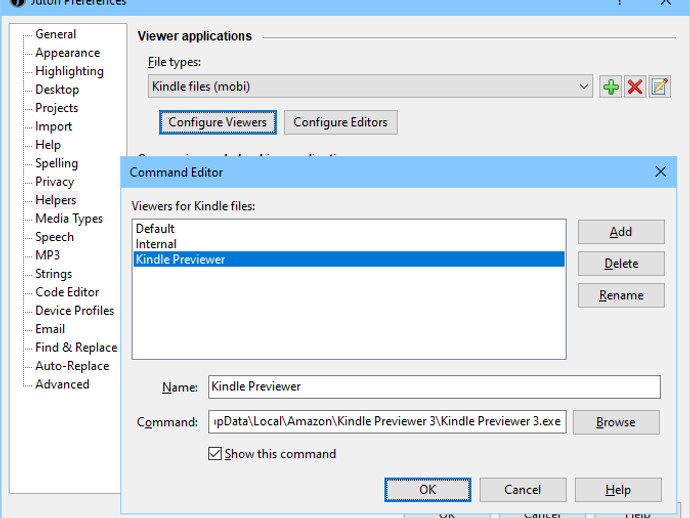The height and width of the screenshot is (518, 690).
Task: Open Media Types preferences page
Action: [69, 219]
